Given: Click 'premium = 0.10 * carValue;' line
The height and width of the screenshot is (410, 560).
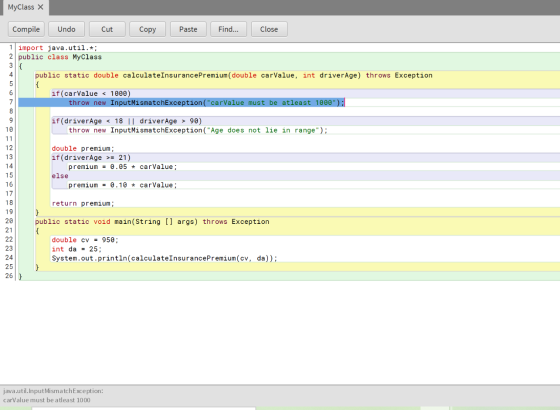Looking at the screenshot, I should (x=122, y=185).
